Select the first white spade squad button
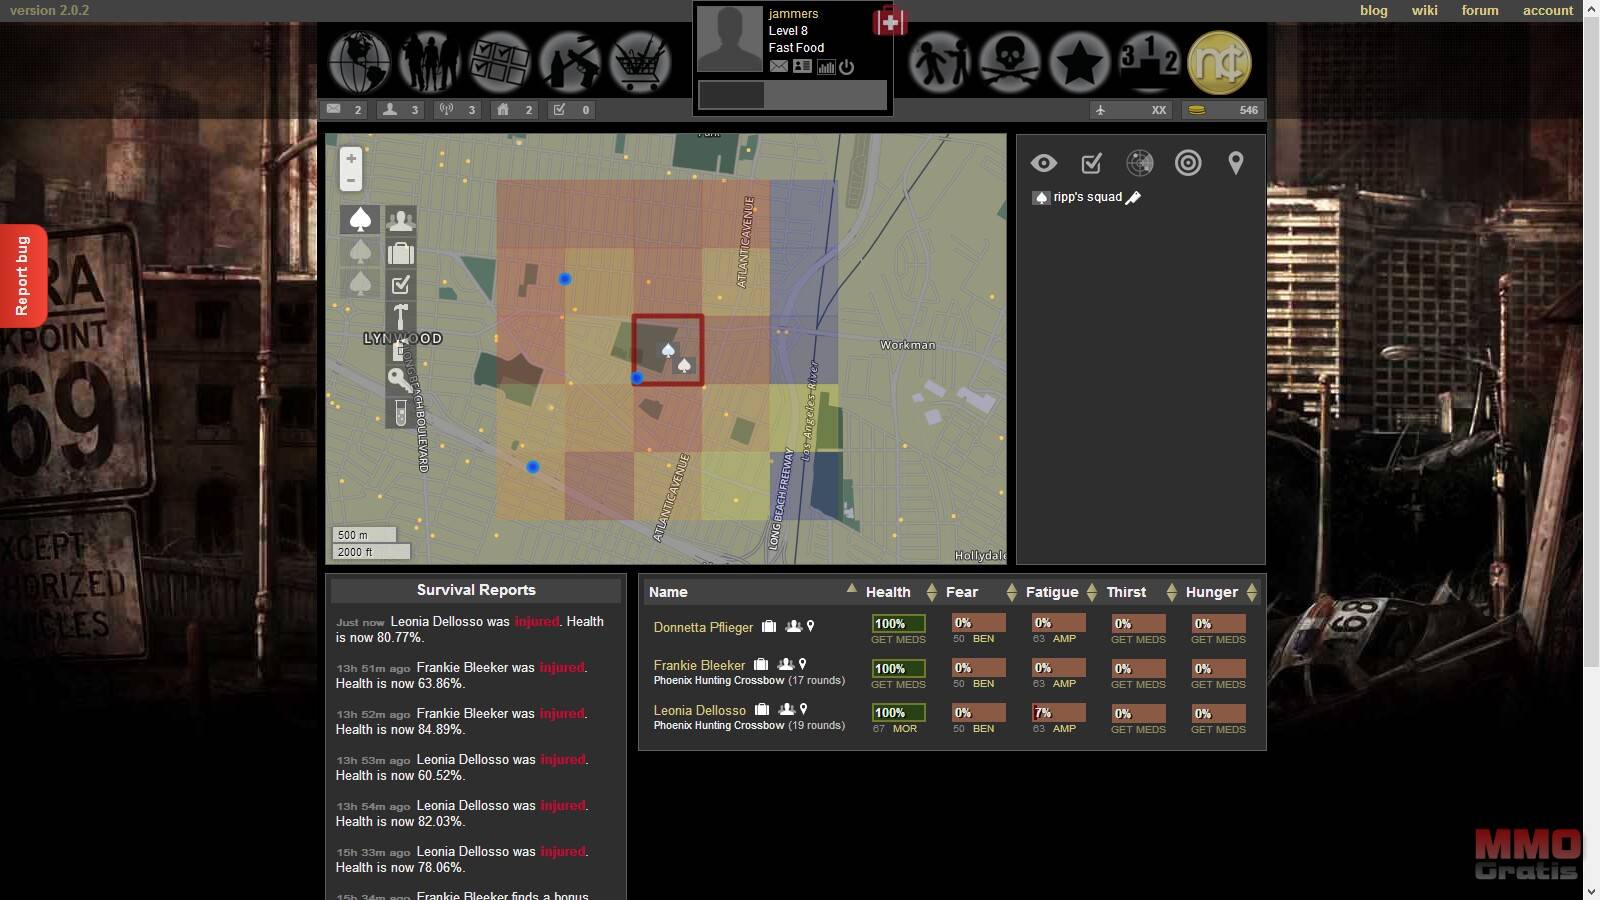 pos(360,220)
